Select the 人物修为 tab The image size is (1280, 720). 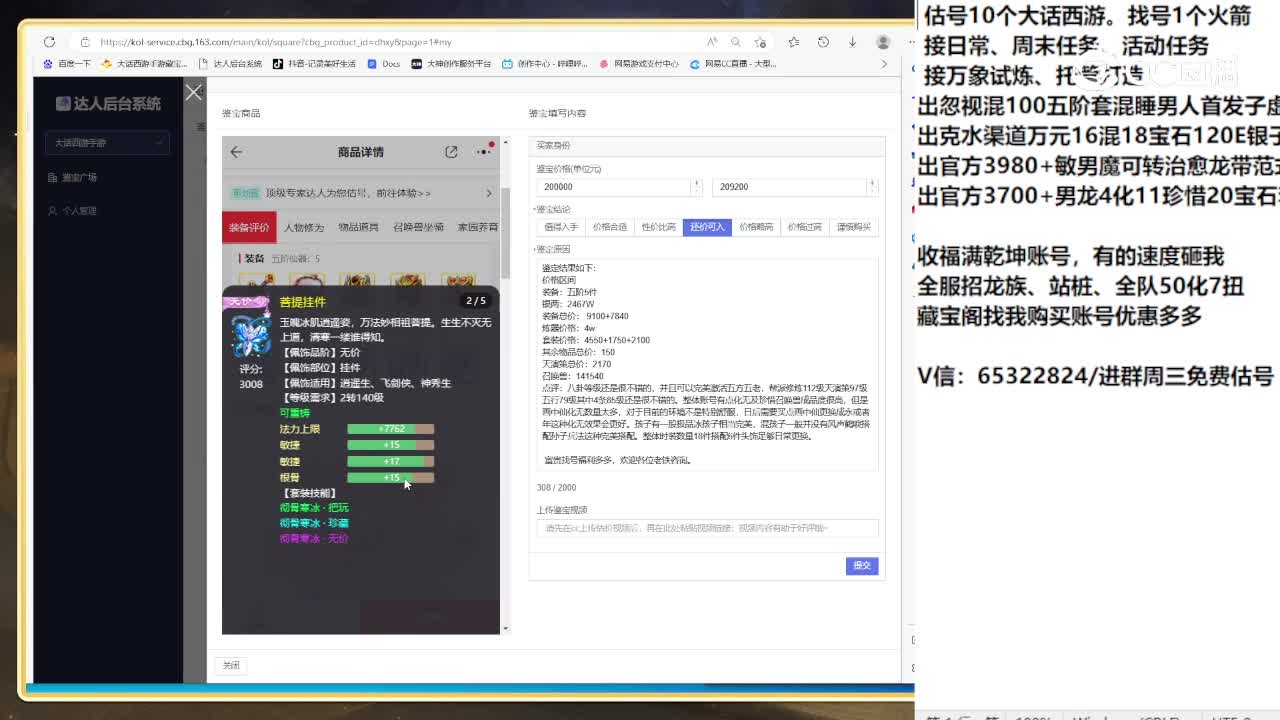point(304,227)
